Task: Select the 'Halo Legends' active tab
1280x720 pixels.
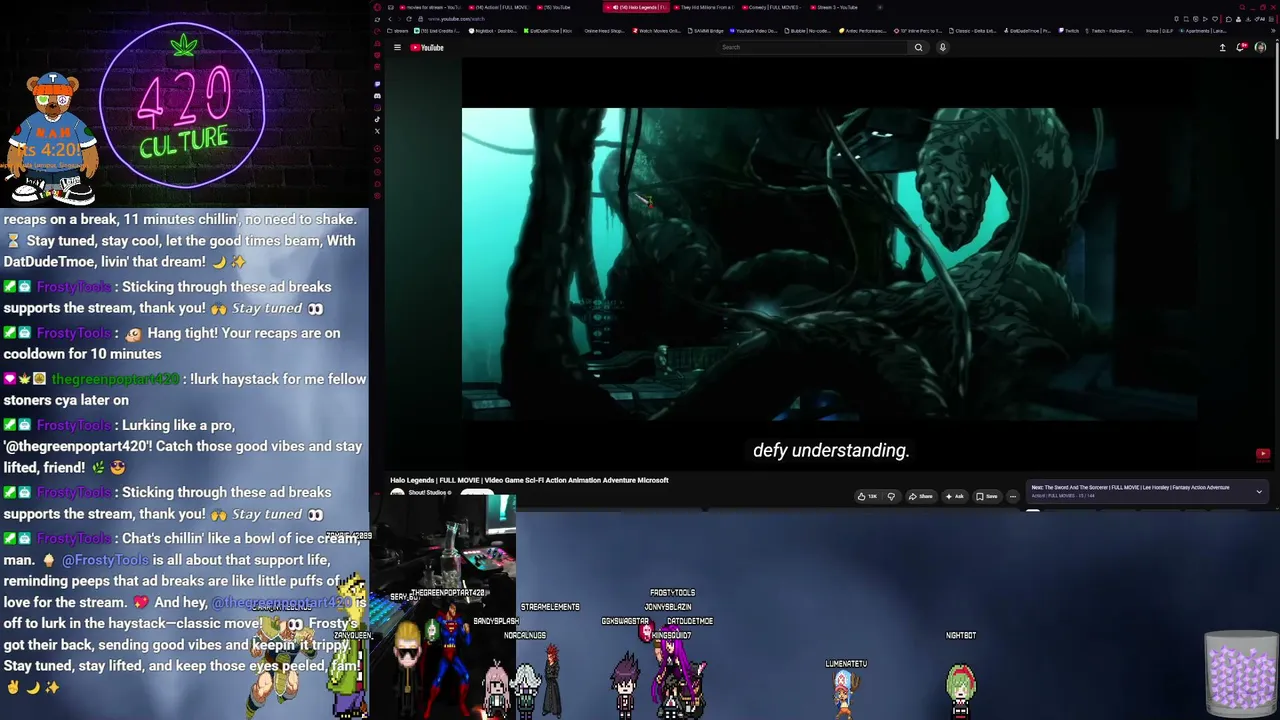Action: tap(637, 7)
